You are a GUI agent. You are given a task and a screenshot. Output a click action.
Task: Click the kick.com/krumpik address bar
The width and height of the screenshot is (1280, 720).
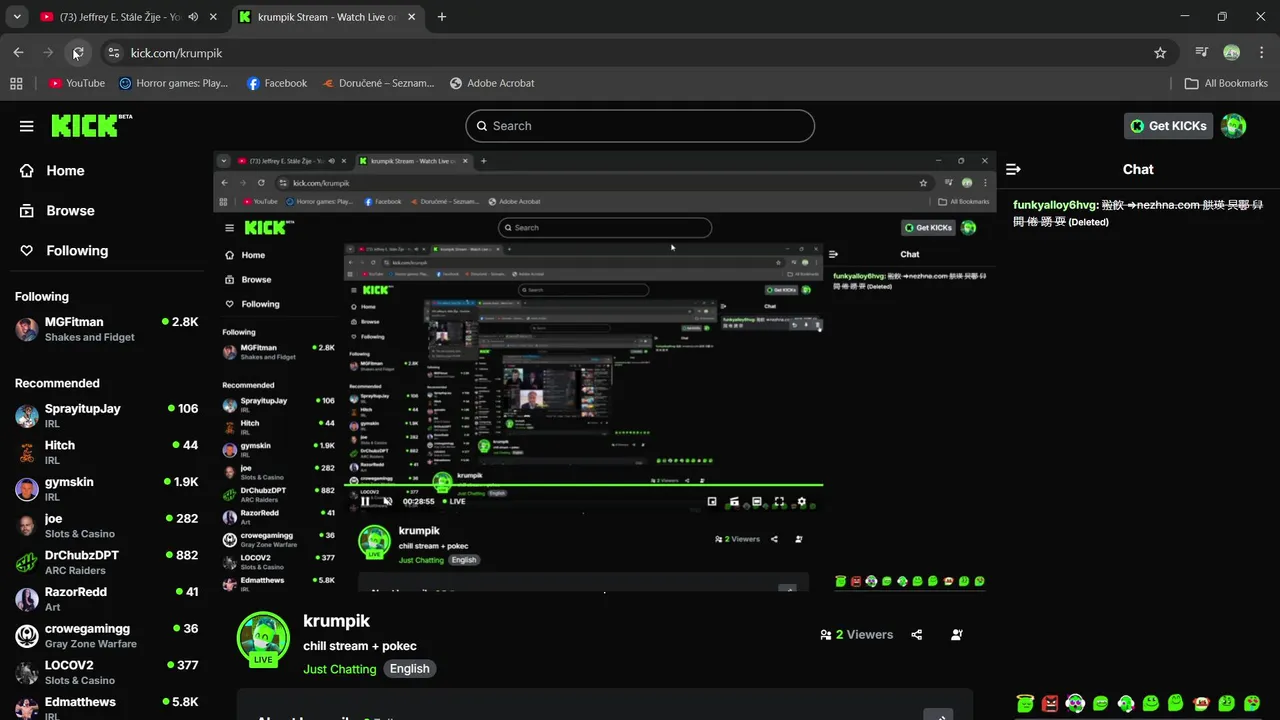(640, 53)
